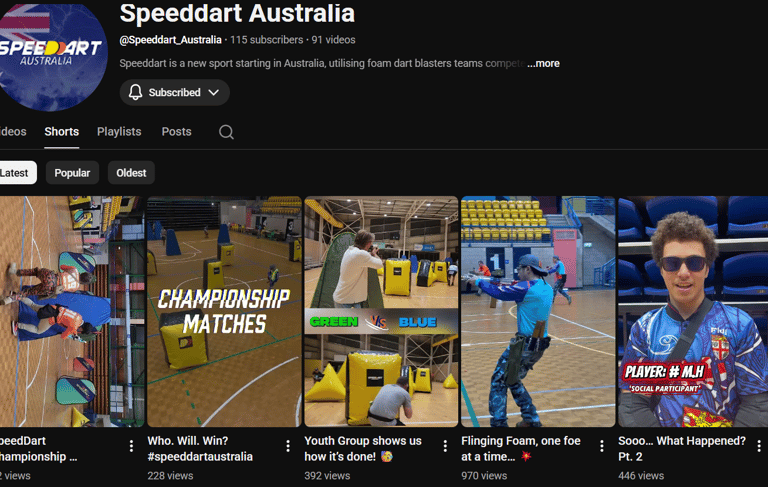768x487 pixels.
Task: Open options for Sooo... What Happened? short
Action: (759, 446)
